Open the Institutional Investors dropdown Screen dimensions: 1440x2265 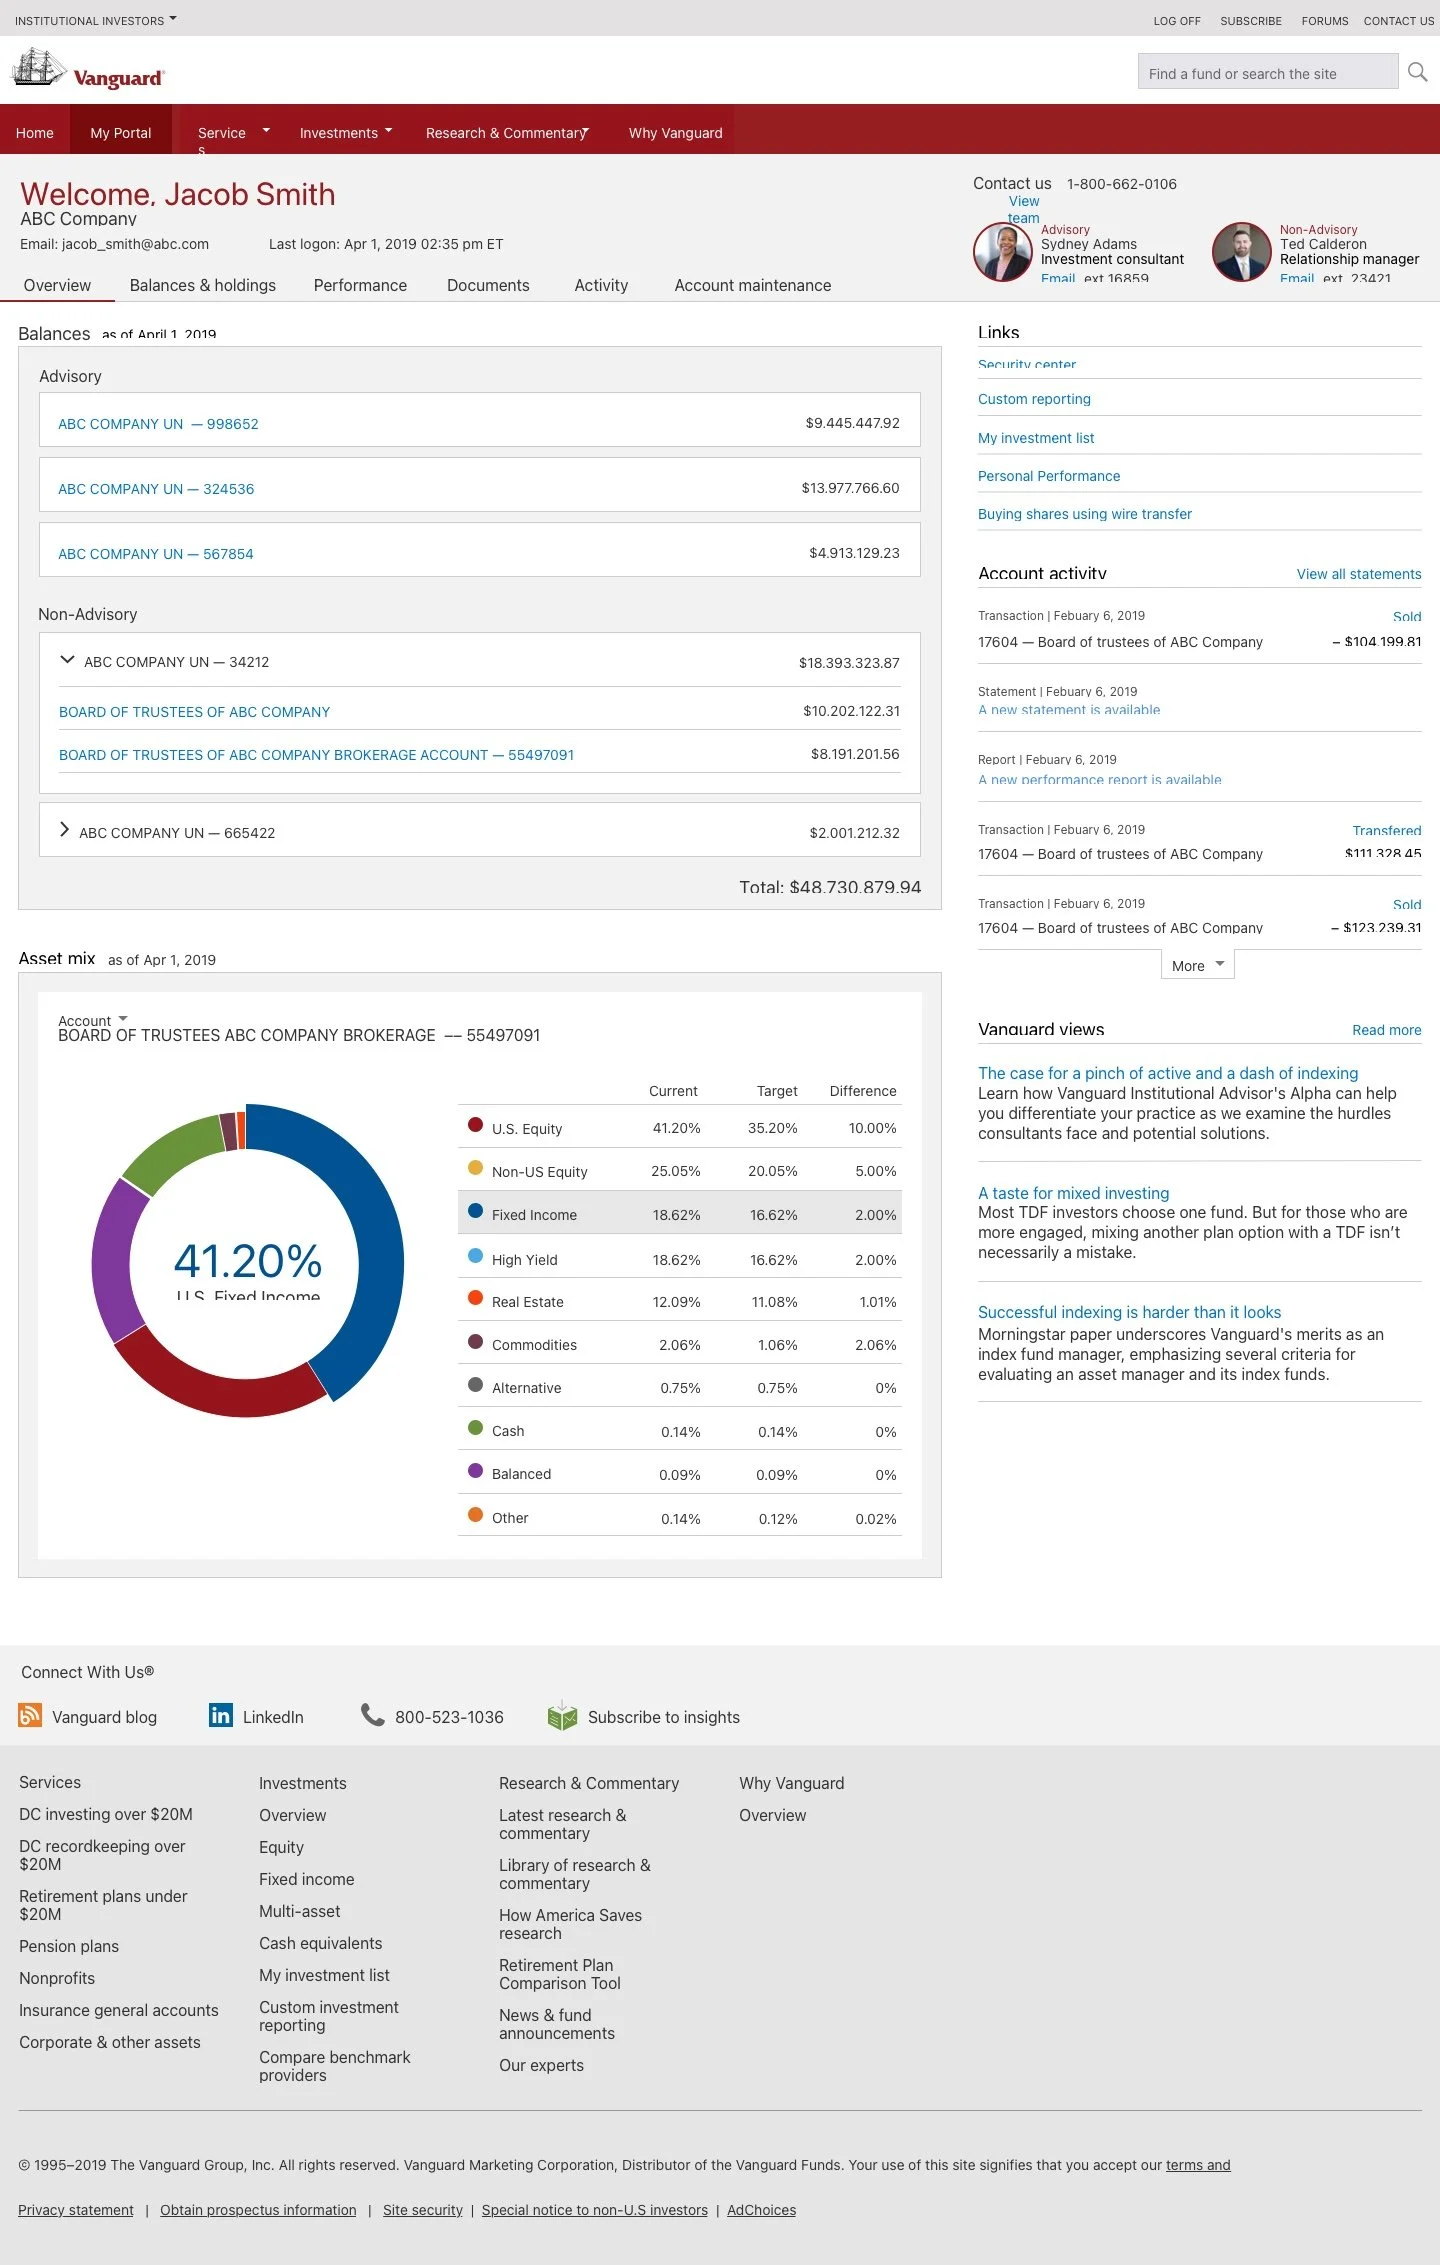(95, 20)
